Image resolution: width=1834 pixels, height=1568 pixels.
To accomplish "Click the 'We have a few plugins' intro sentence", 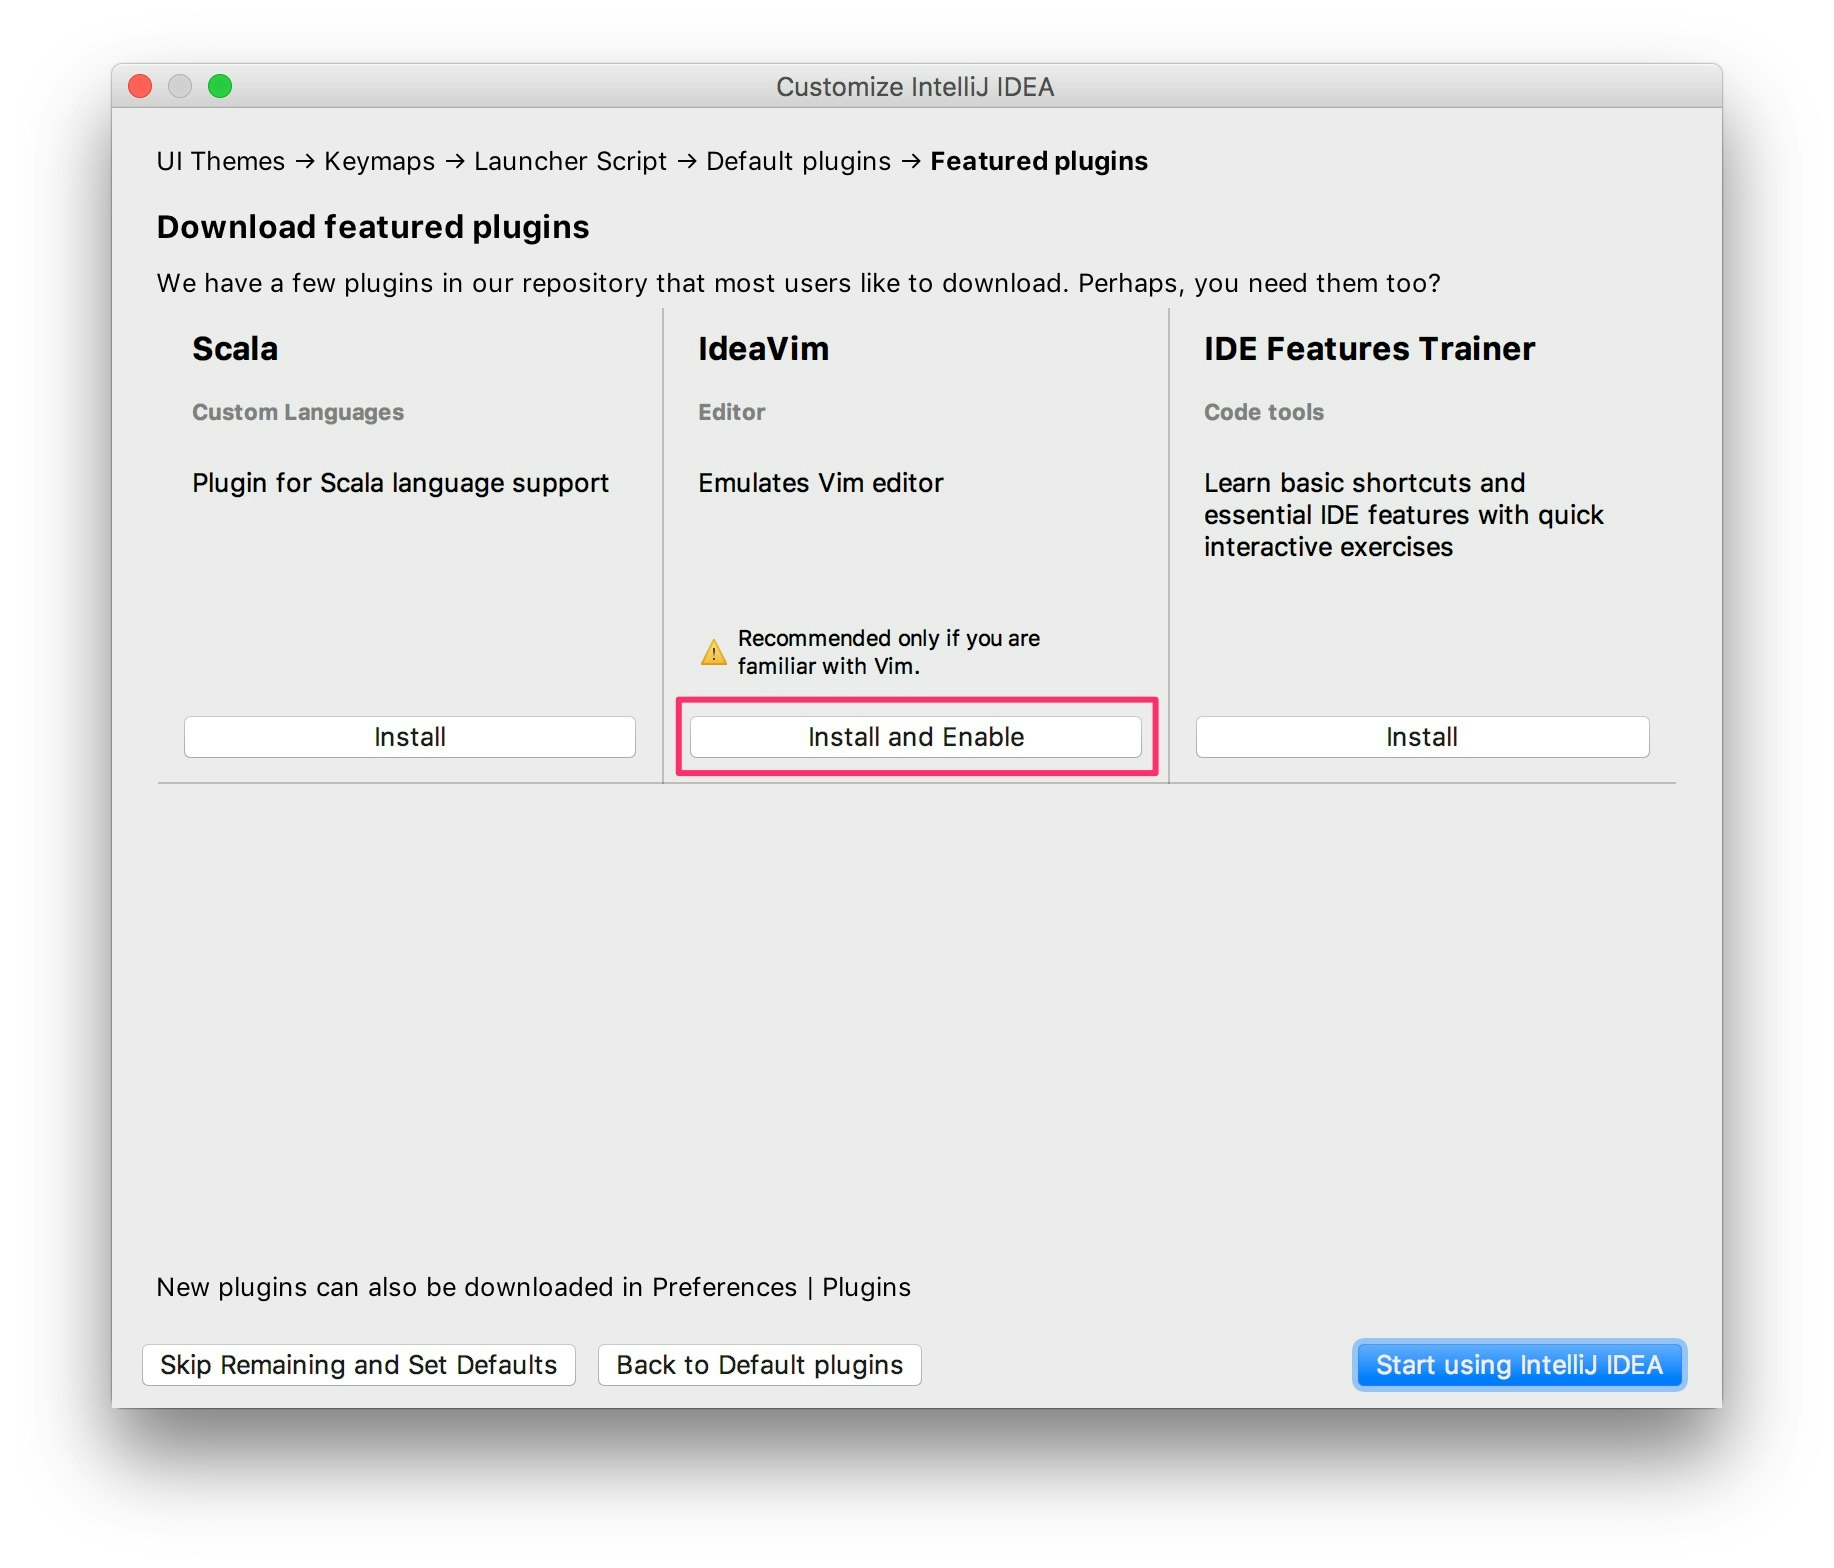I will point(799,283).
